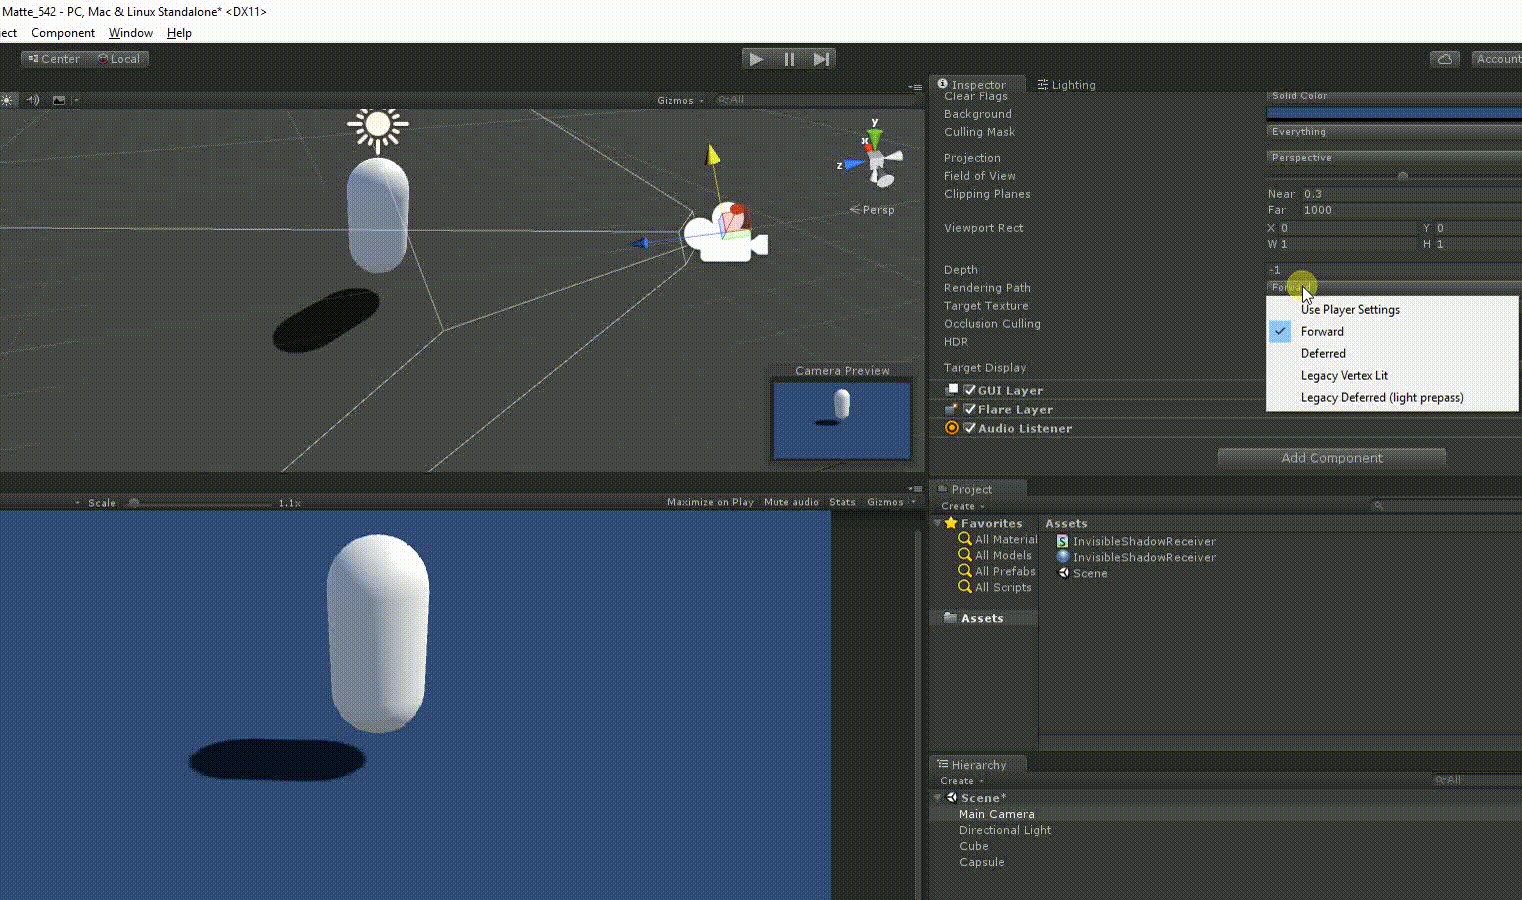
Task: Select Deferred rendering path from the menu
Action: coord(1322,353)
